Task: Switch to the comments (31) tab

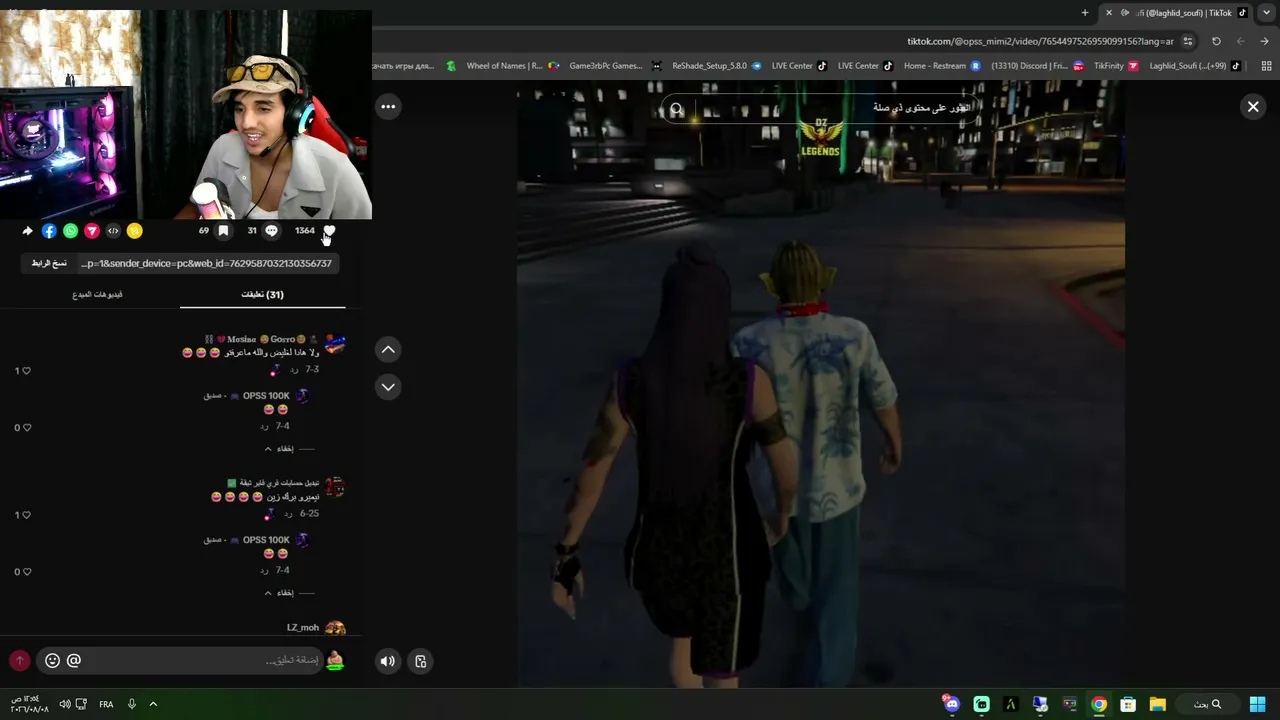Action: 262,294
